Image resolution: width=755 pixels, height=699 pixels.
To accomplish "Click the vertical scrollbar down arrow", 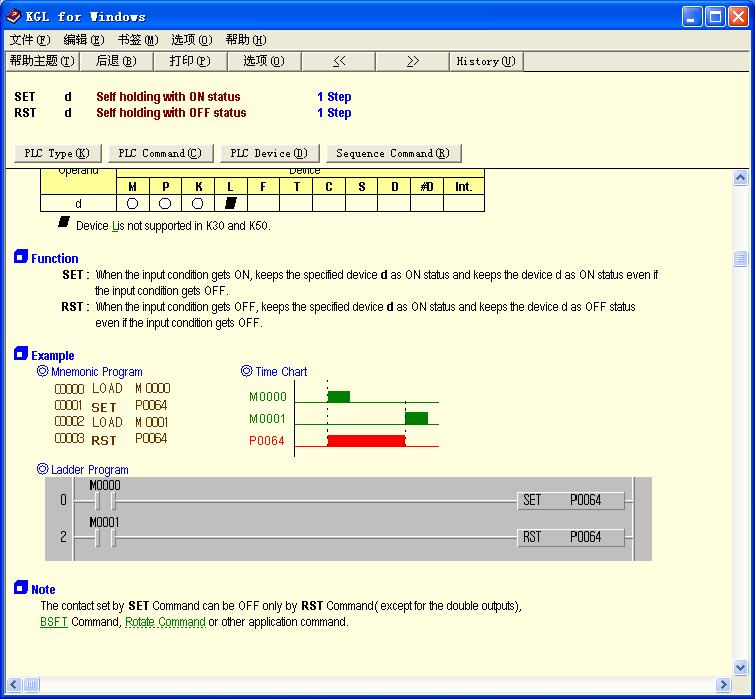I will (741, 667).
